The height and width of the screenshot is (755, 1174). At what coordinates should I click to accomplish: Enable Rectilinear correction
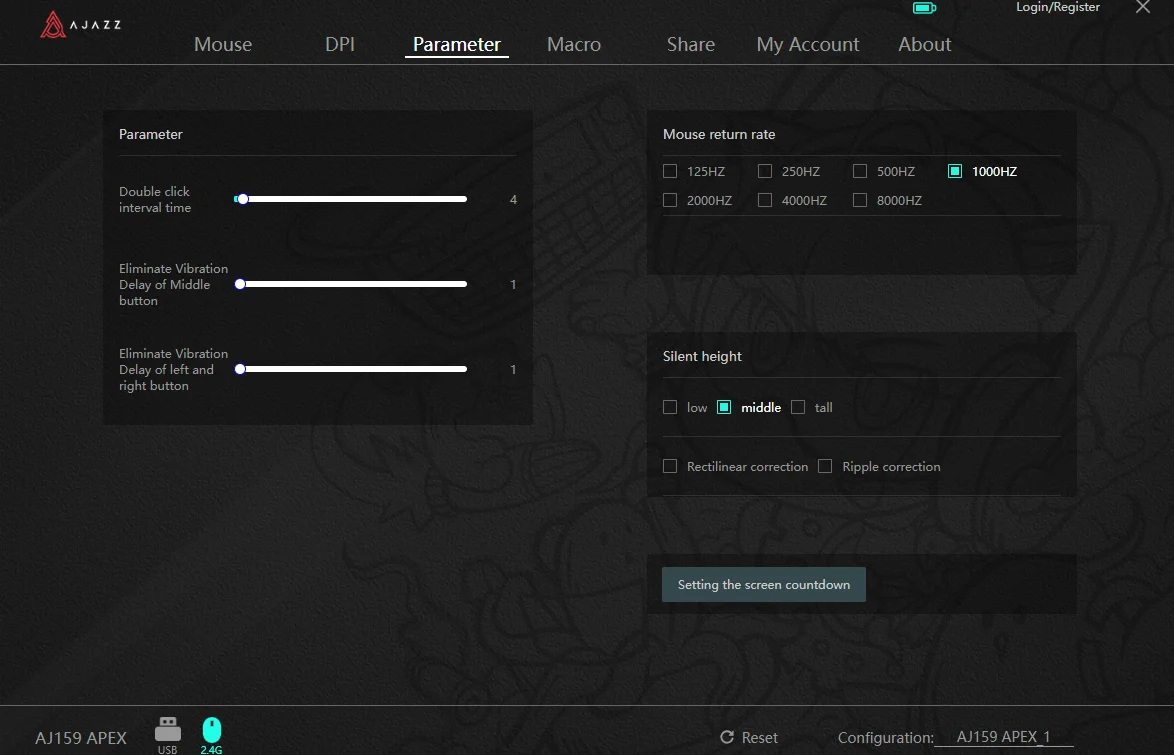pos(670,467)
